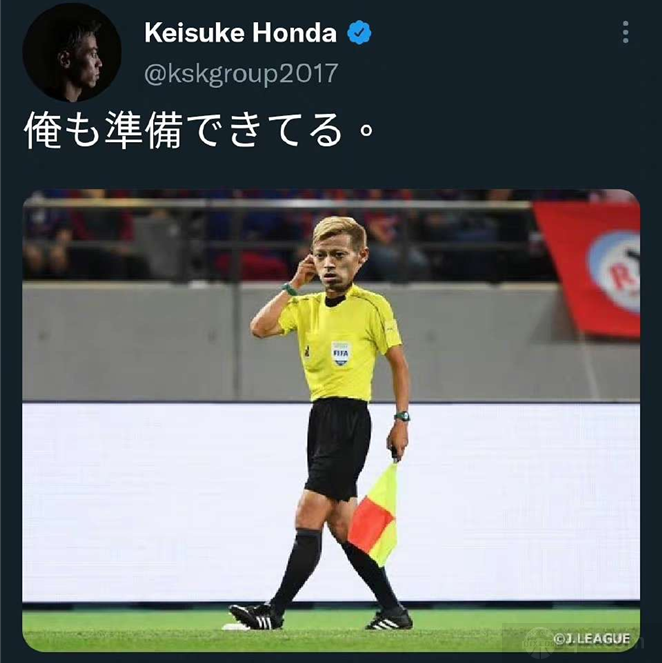Click the blue verified checkmark badge

click(x=359, y=33)
